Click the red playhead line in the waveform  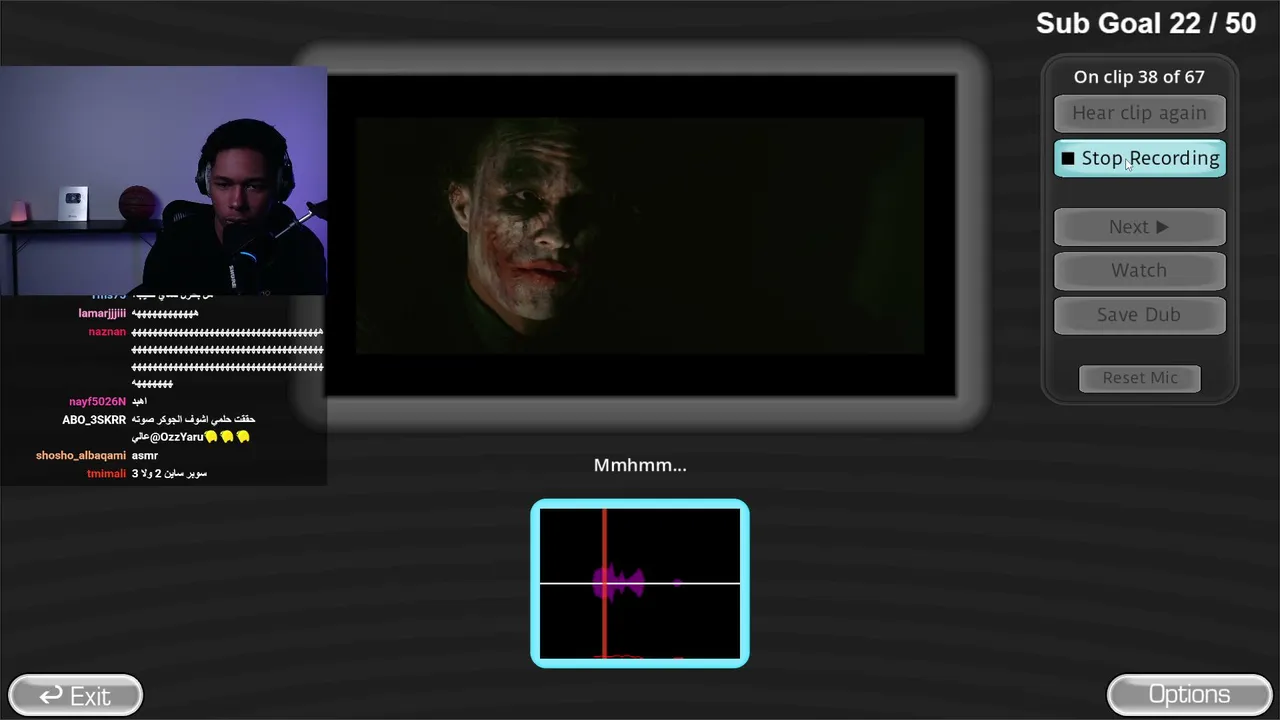pyautogui.click(x=604, y=583)
